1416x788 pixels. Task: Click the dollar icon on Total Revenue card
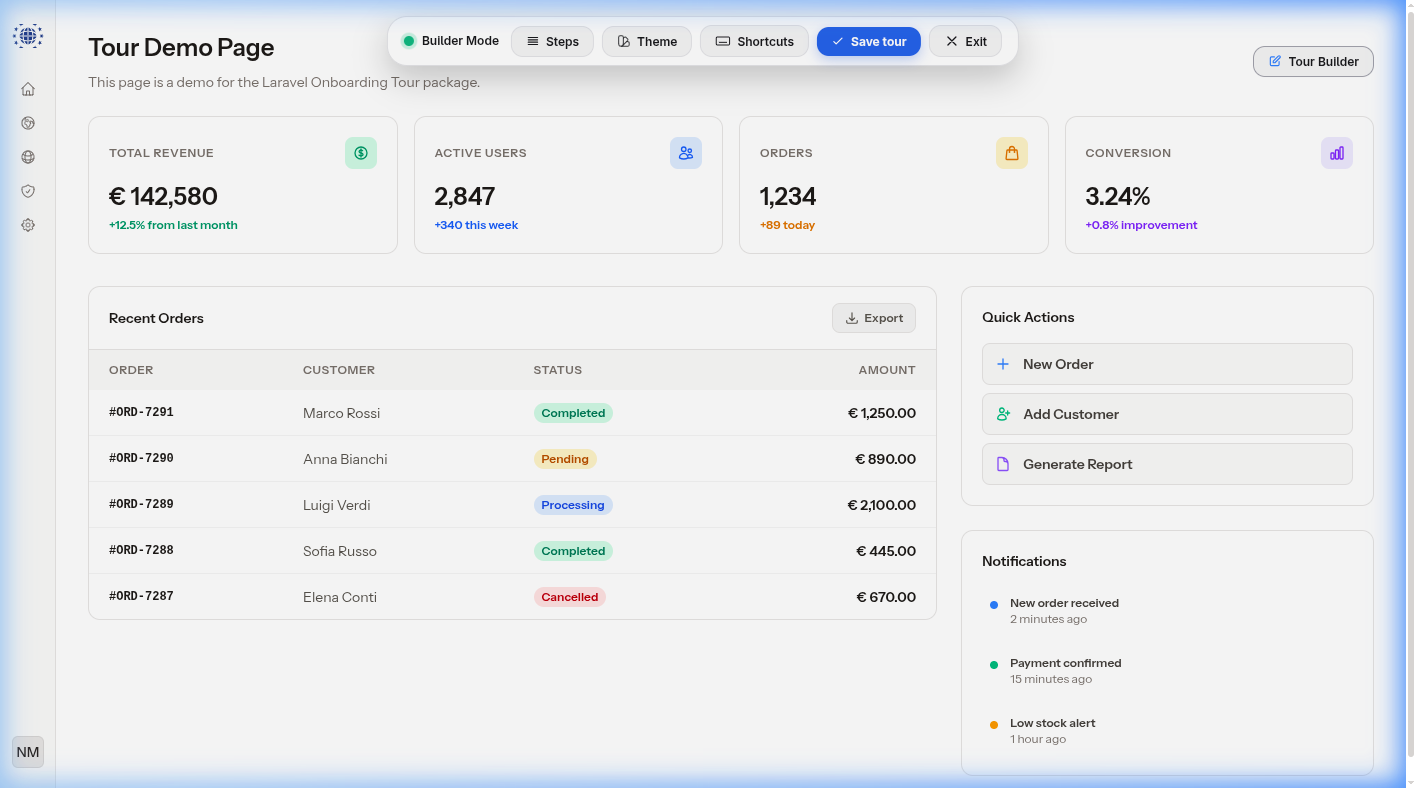(361, 153)
